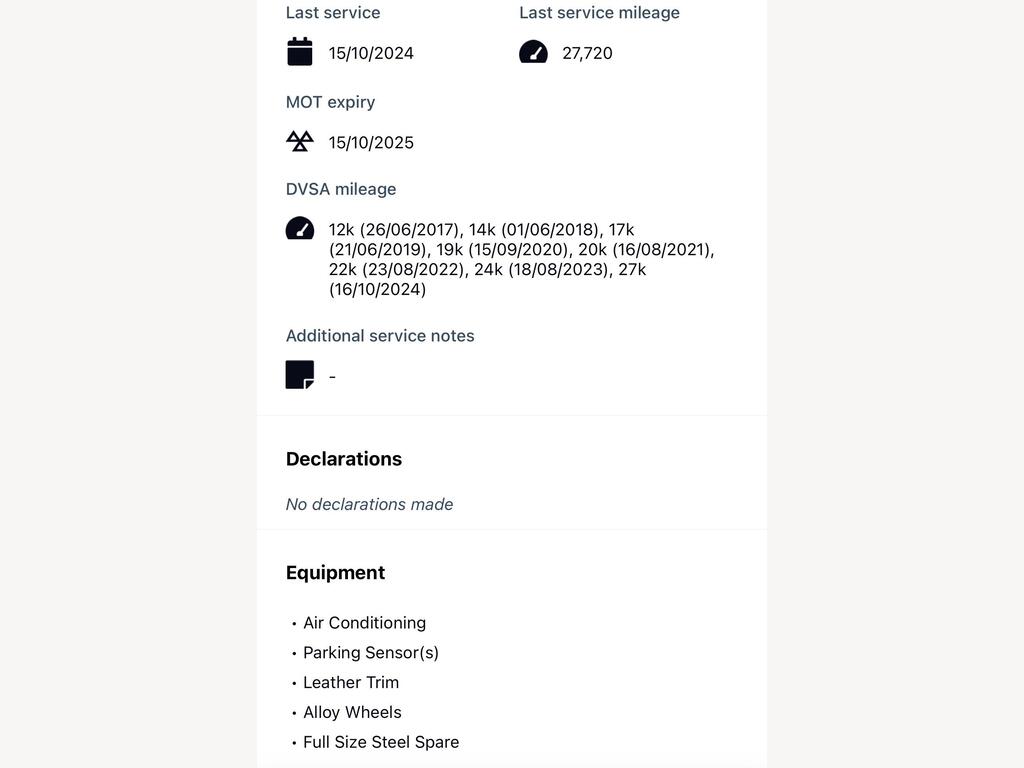The height and width of the screenshot is (768, 1024).
Task: Select the Parking Sensor(s) equipment item
Action: [x=371, y=652]
